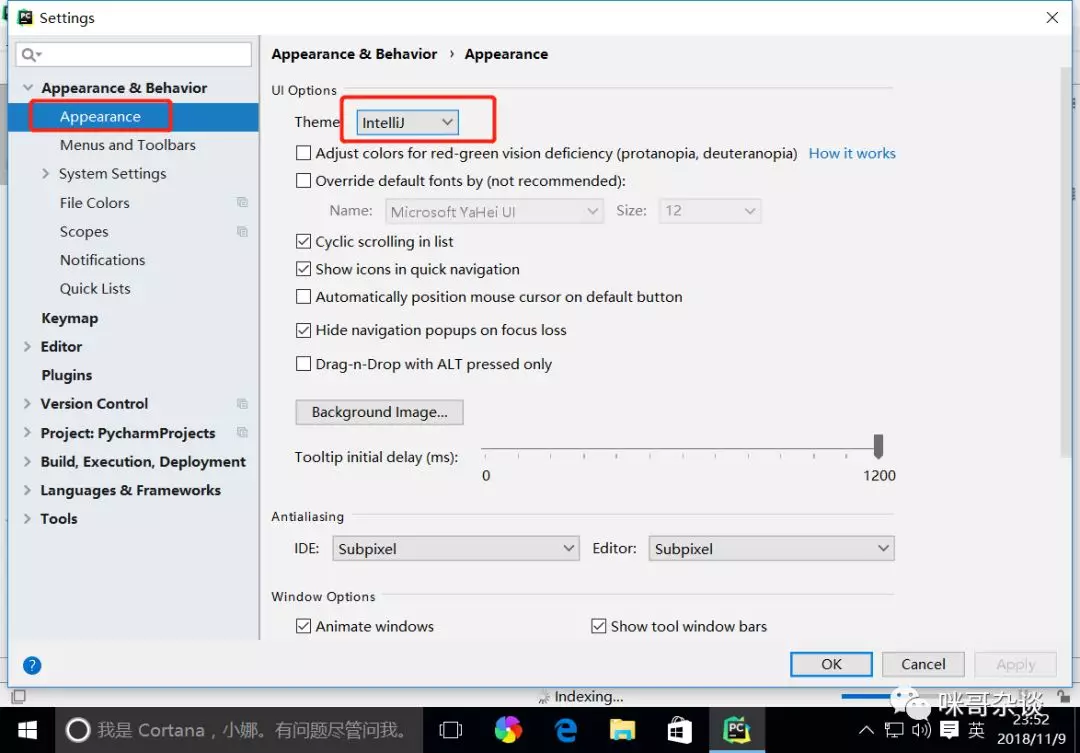Toggle Hide navigation popups on focus loss
This screenshot has height=753, width=1080.
[x=303, y=330]
